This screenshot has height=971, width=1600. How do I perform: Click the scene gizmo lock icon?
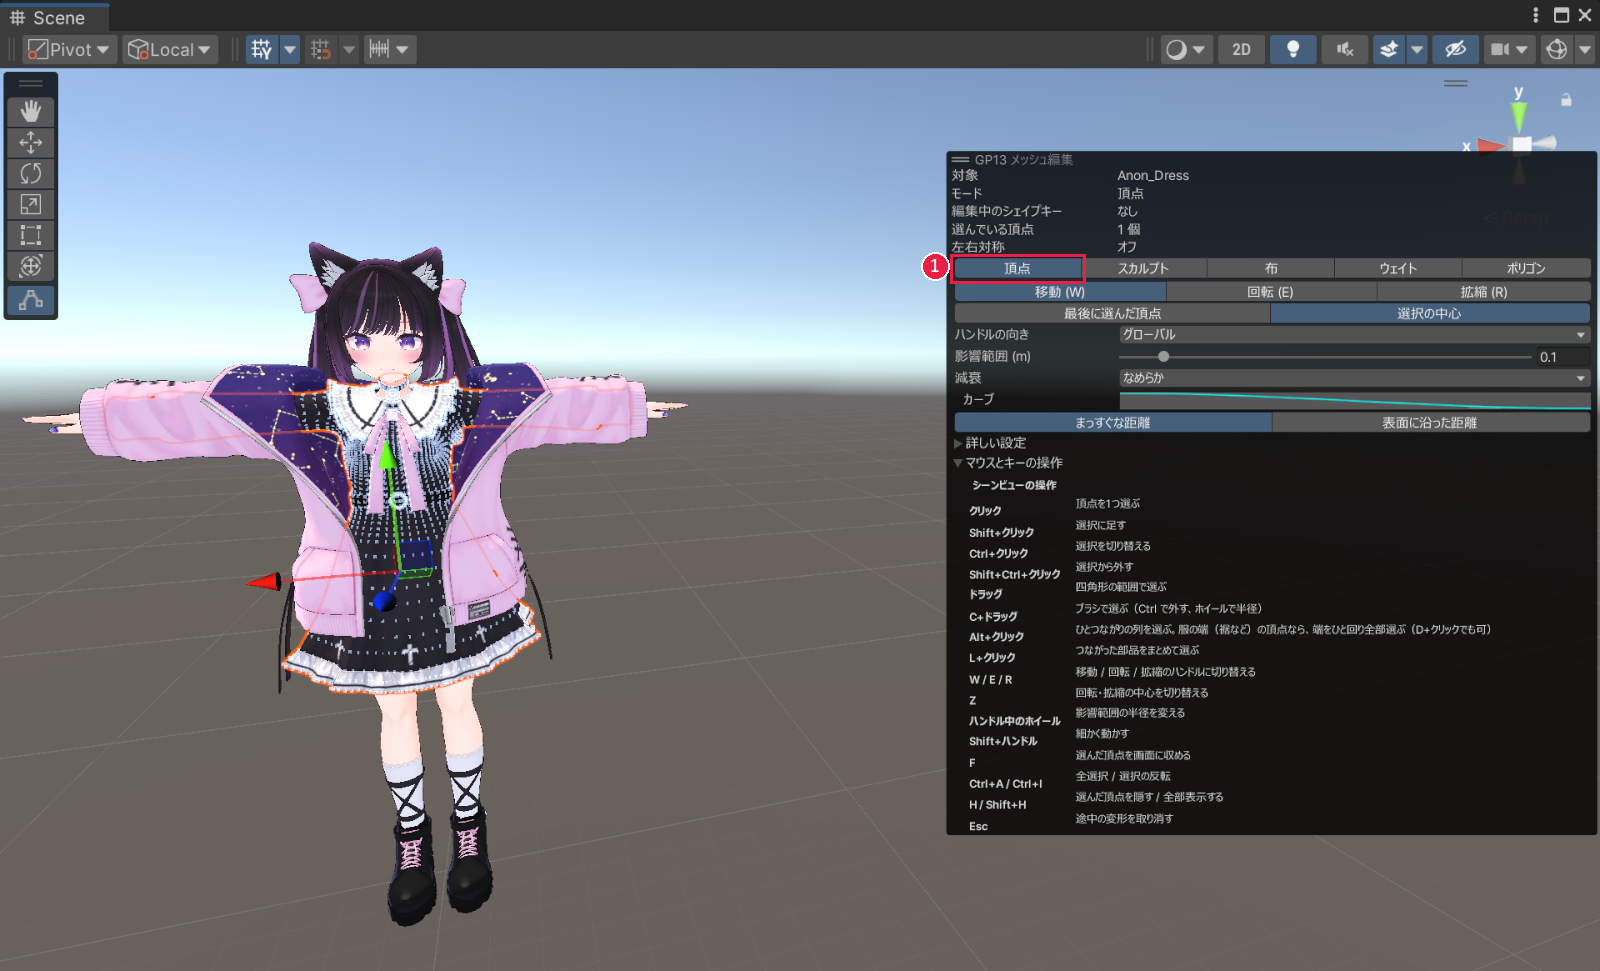(1566, 100)
